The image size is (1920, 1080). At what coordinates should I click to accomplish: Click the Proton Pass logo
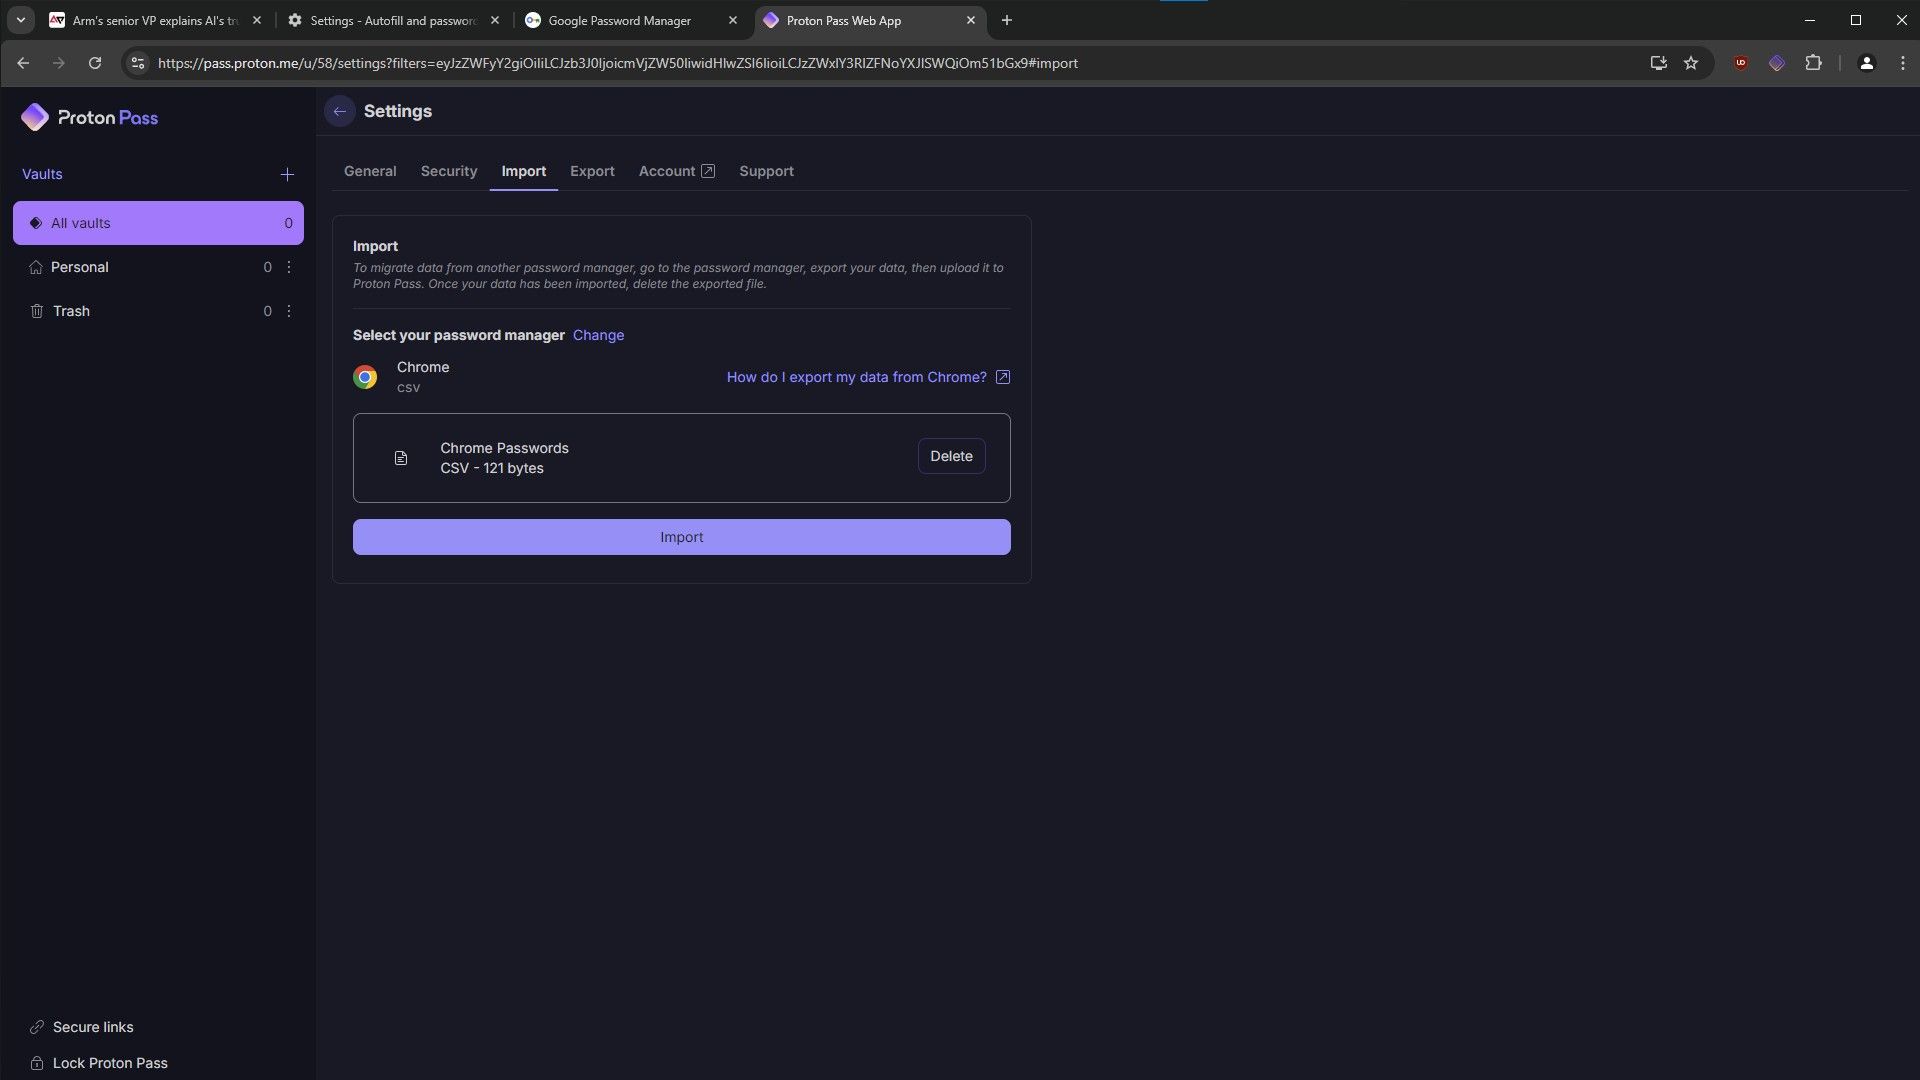click(90, 117)
